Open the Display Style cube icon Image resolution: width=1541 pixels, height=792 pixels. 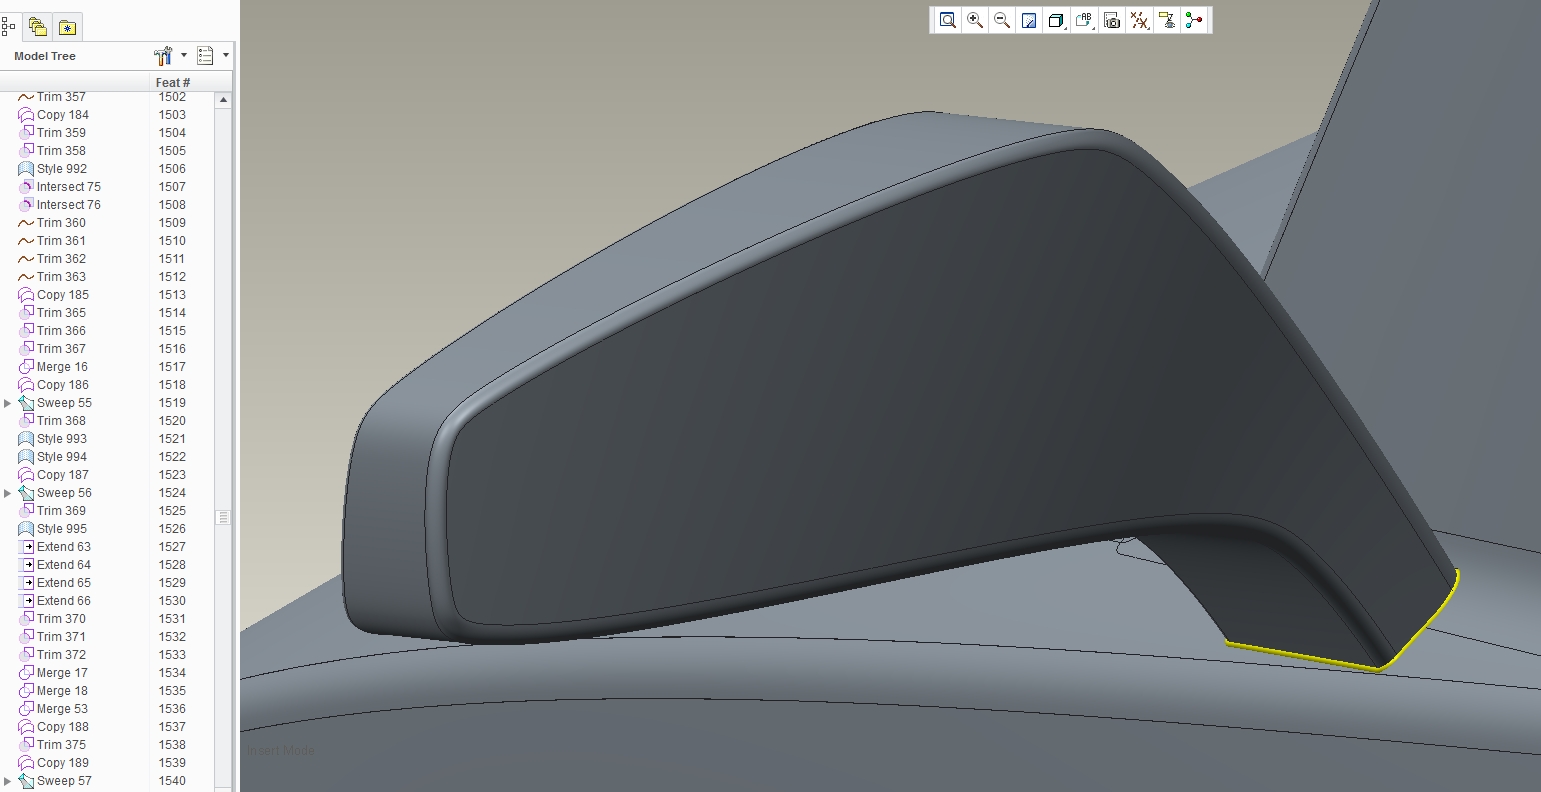(1056, 20)
